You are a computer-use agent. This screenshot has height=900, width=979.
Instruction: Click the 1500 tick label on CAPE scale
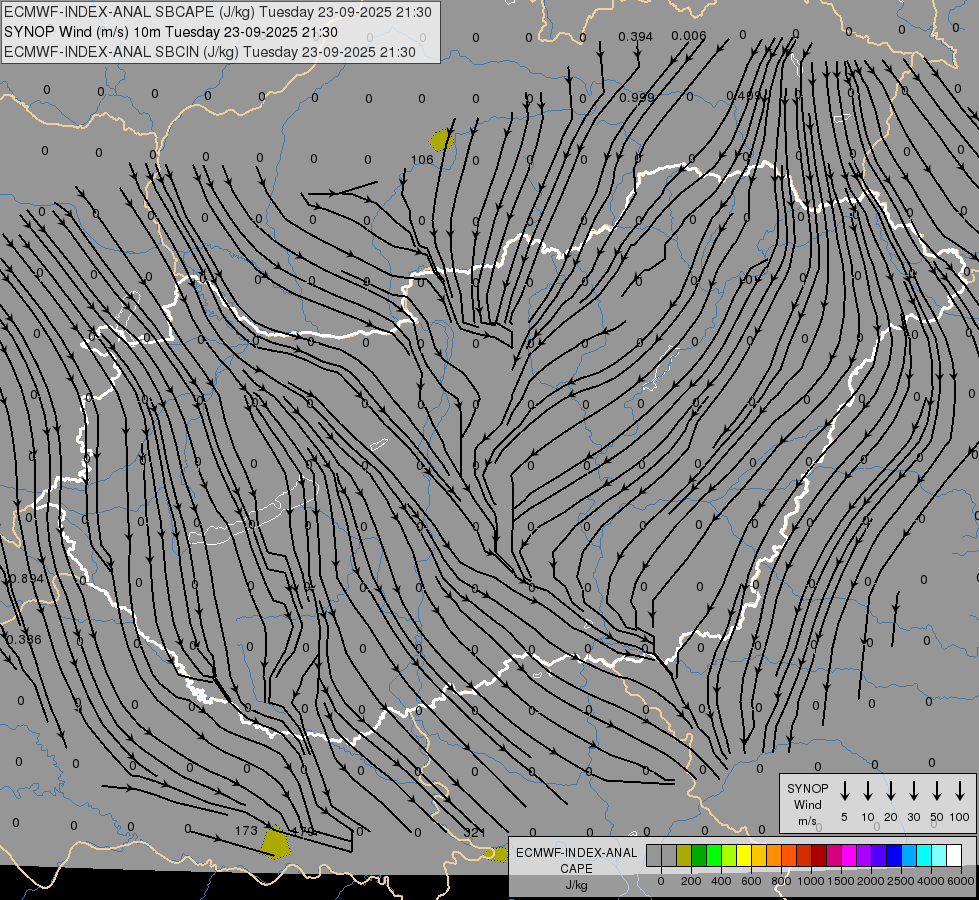click(x=840, y=881)
